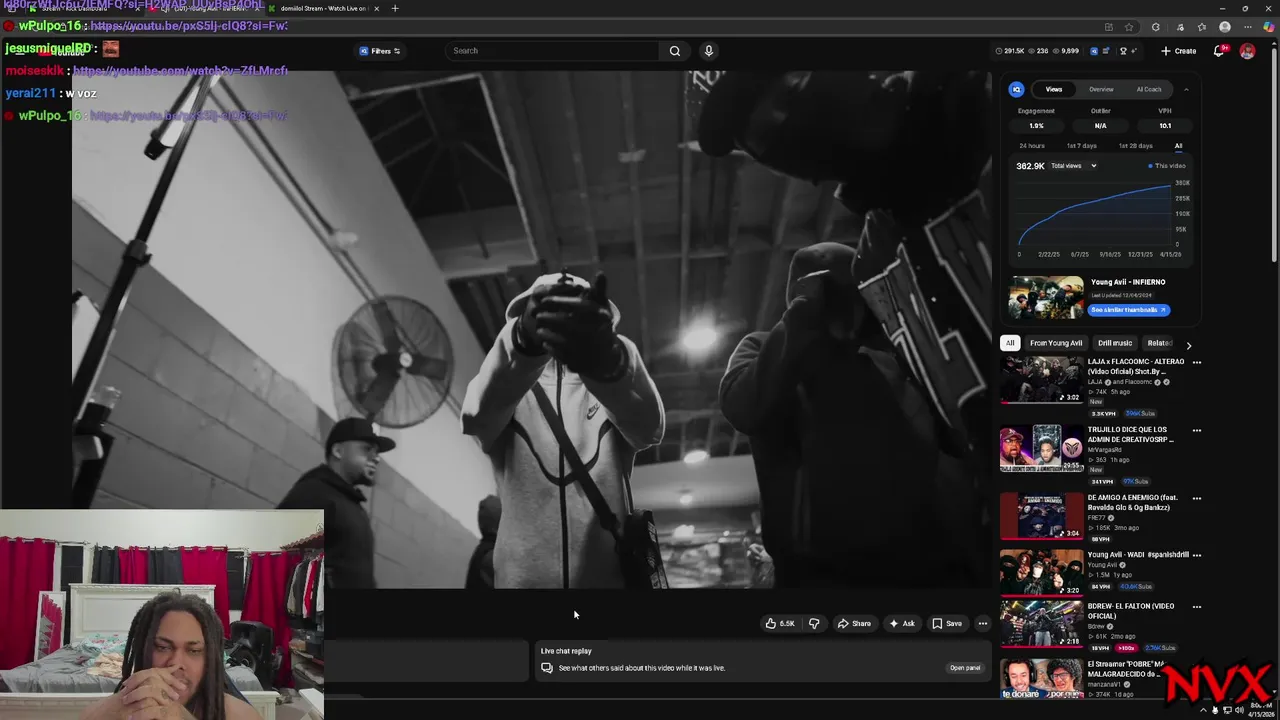This screenshot has width=1280, height=720.
Task: Open TRUJILLO DICE QUE LOS ADMIN video
Action: [x=1042, y=448]
